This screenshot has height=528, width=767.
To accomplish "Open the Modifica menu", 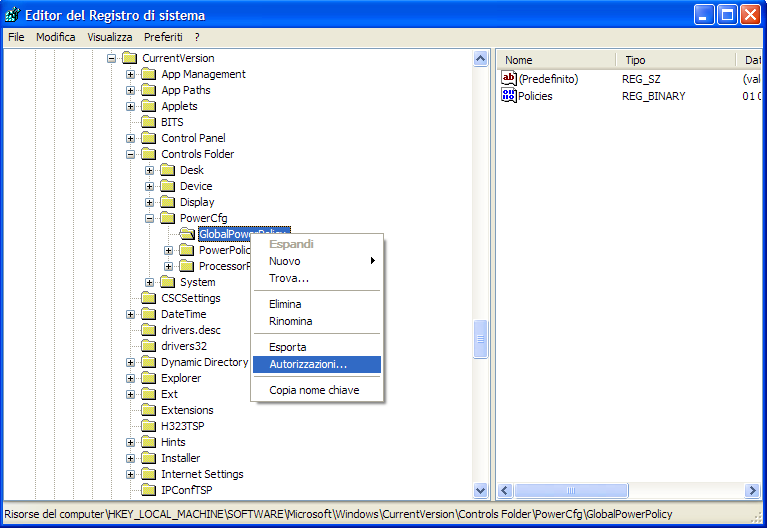I will click(56, 37).
